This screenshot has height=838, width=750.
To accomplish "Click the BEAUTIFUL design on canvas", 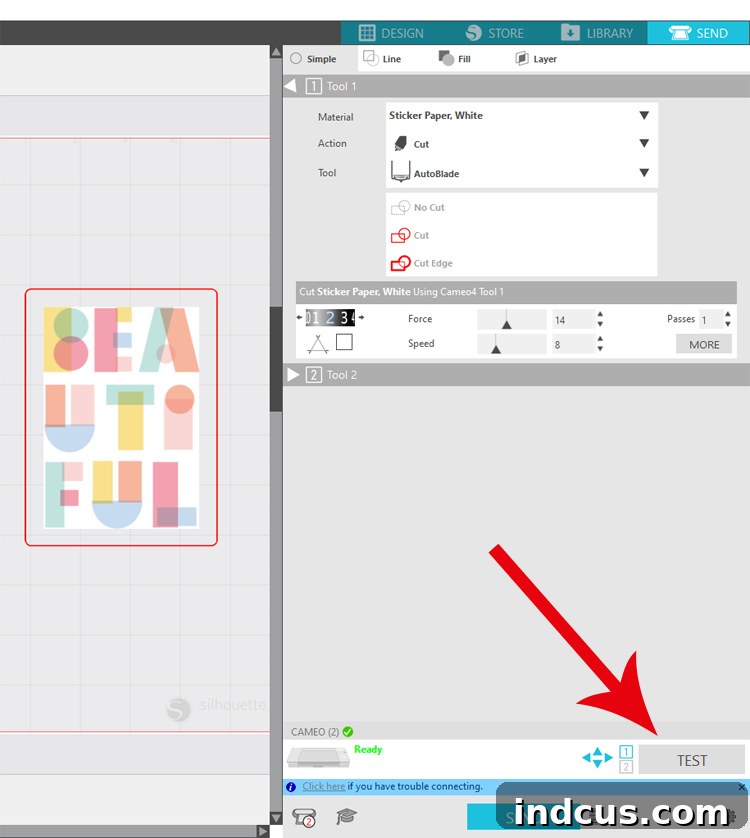I will [121, 417].
